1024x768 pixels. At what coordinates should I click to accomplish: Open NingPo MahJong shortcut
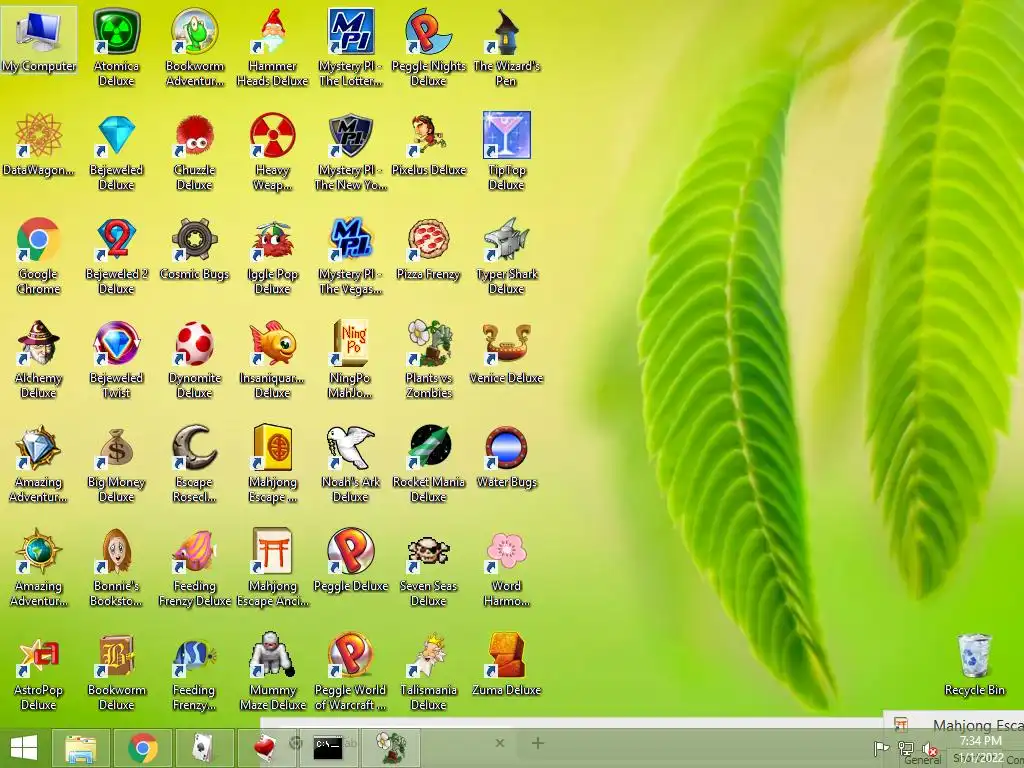[351, 359]
